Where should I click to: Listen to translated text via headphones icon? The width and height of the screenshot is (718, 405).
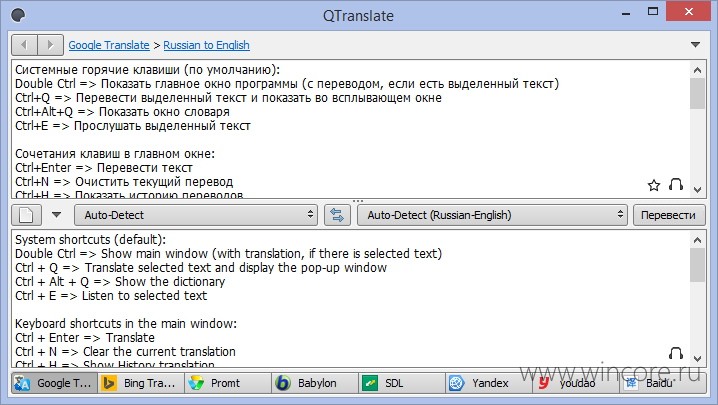676,353
